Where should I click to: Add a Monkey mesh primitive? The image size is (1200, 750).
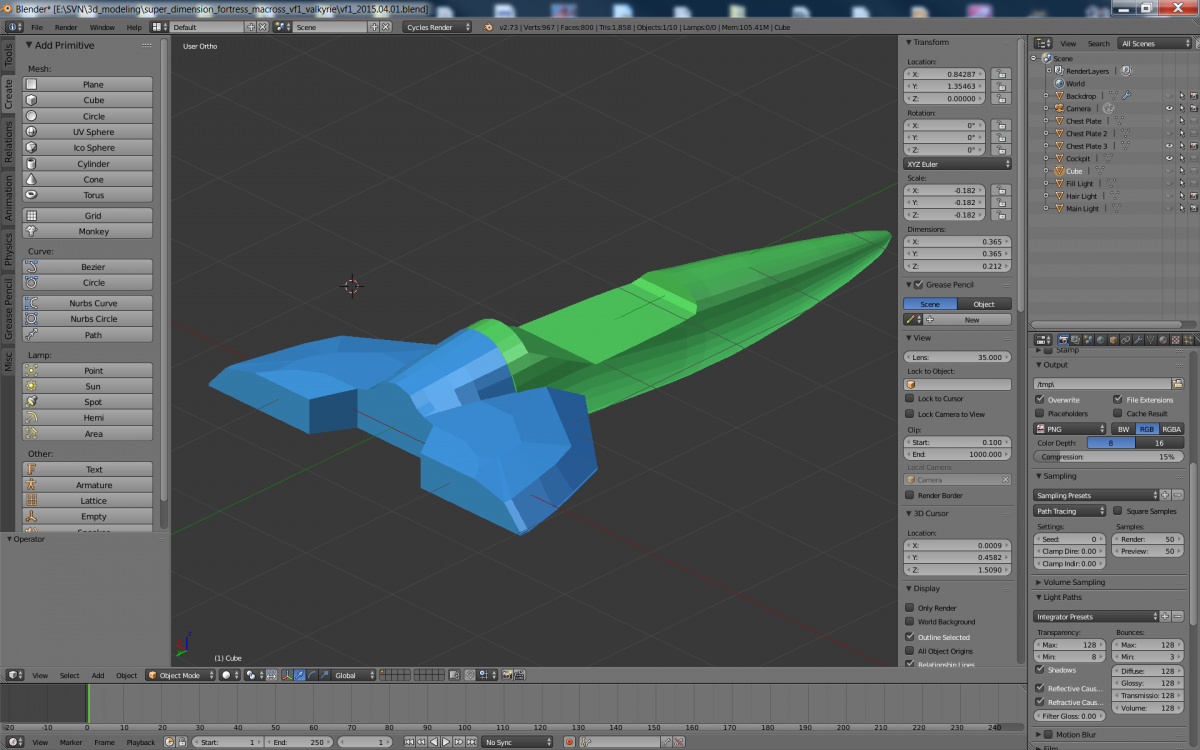[88, 231]
